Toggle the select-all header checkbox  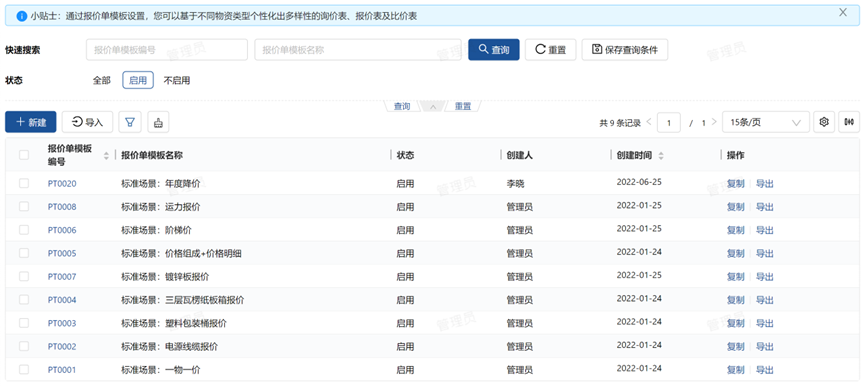point(24,155)
